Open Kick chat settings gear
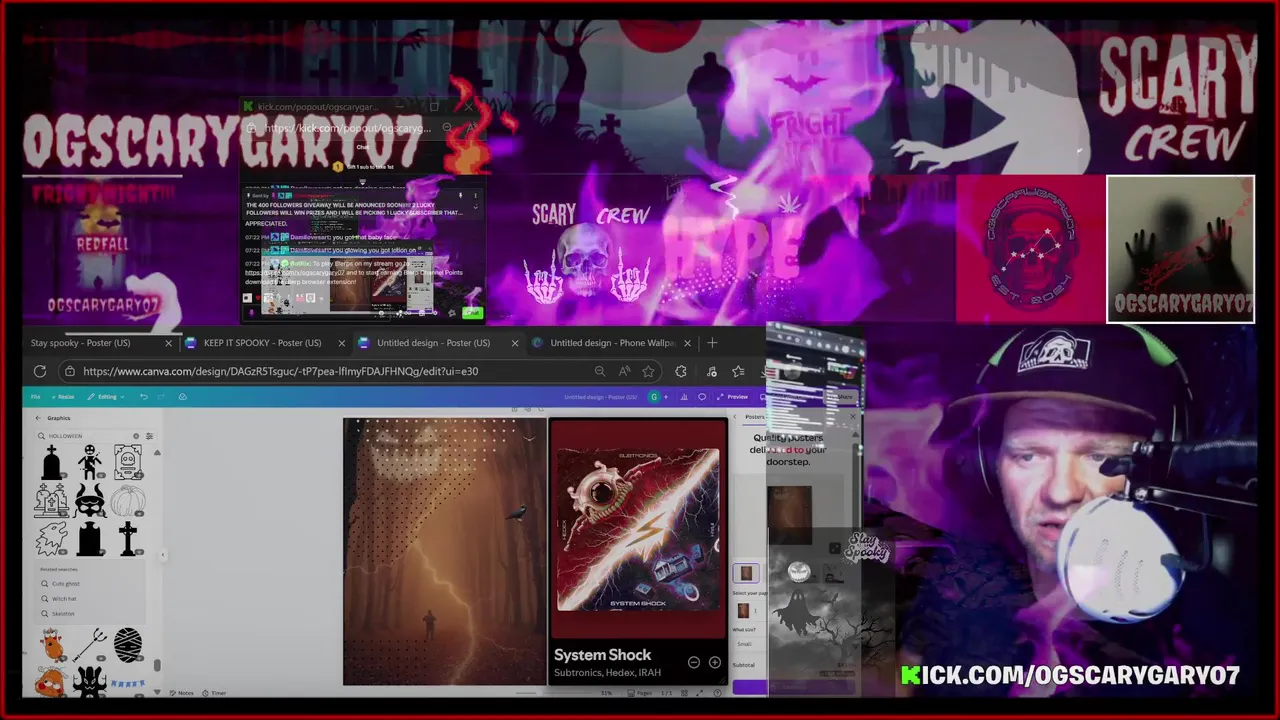This screenshot has width=1280, height=720. 451,313
